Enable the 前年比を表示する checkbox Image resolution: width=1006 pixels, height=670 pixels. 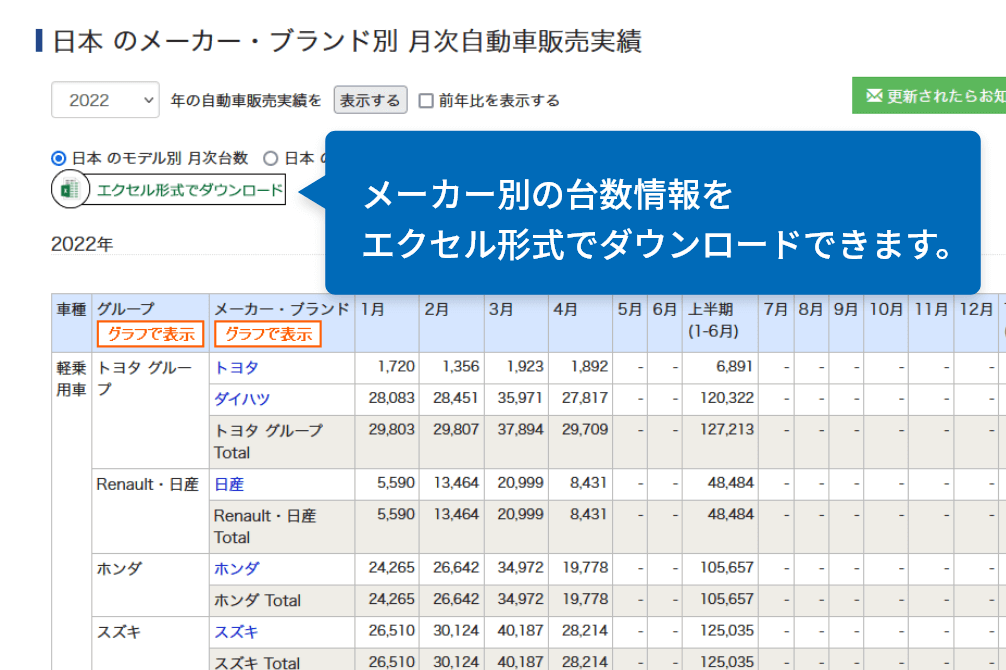click(426, 101)
